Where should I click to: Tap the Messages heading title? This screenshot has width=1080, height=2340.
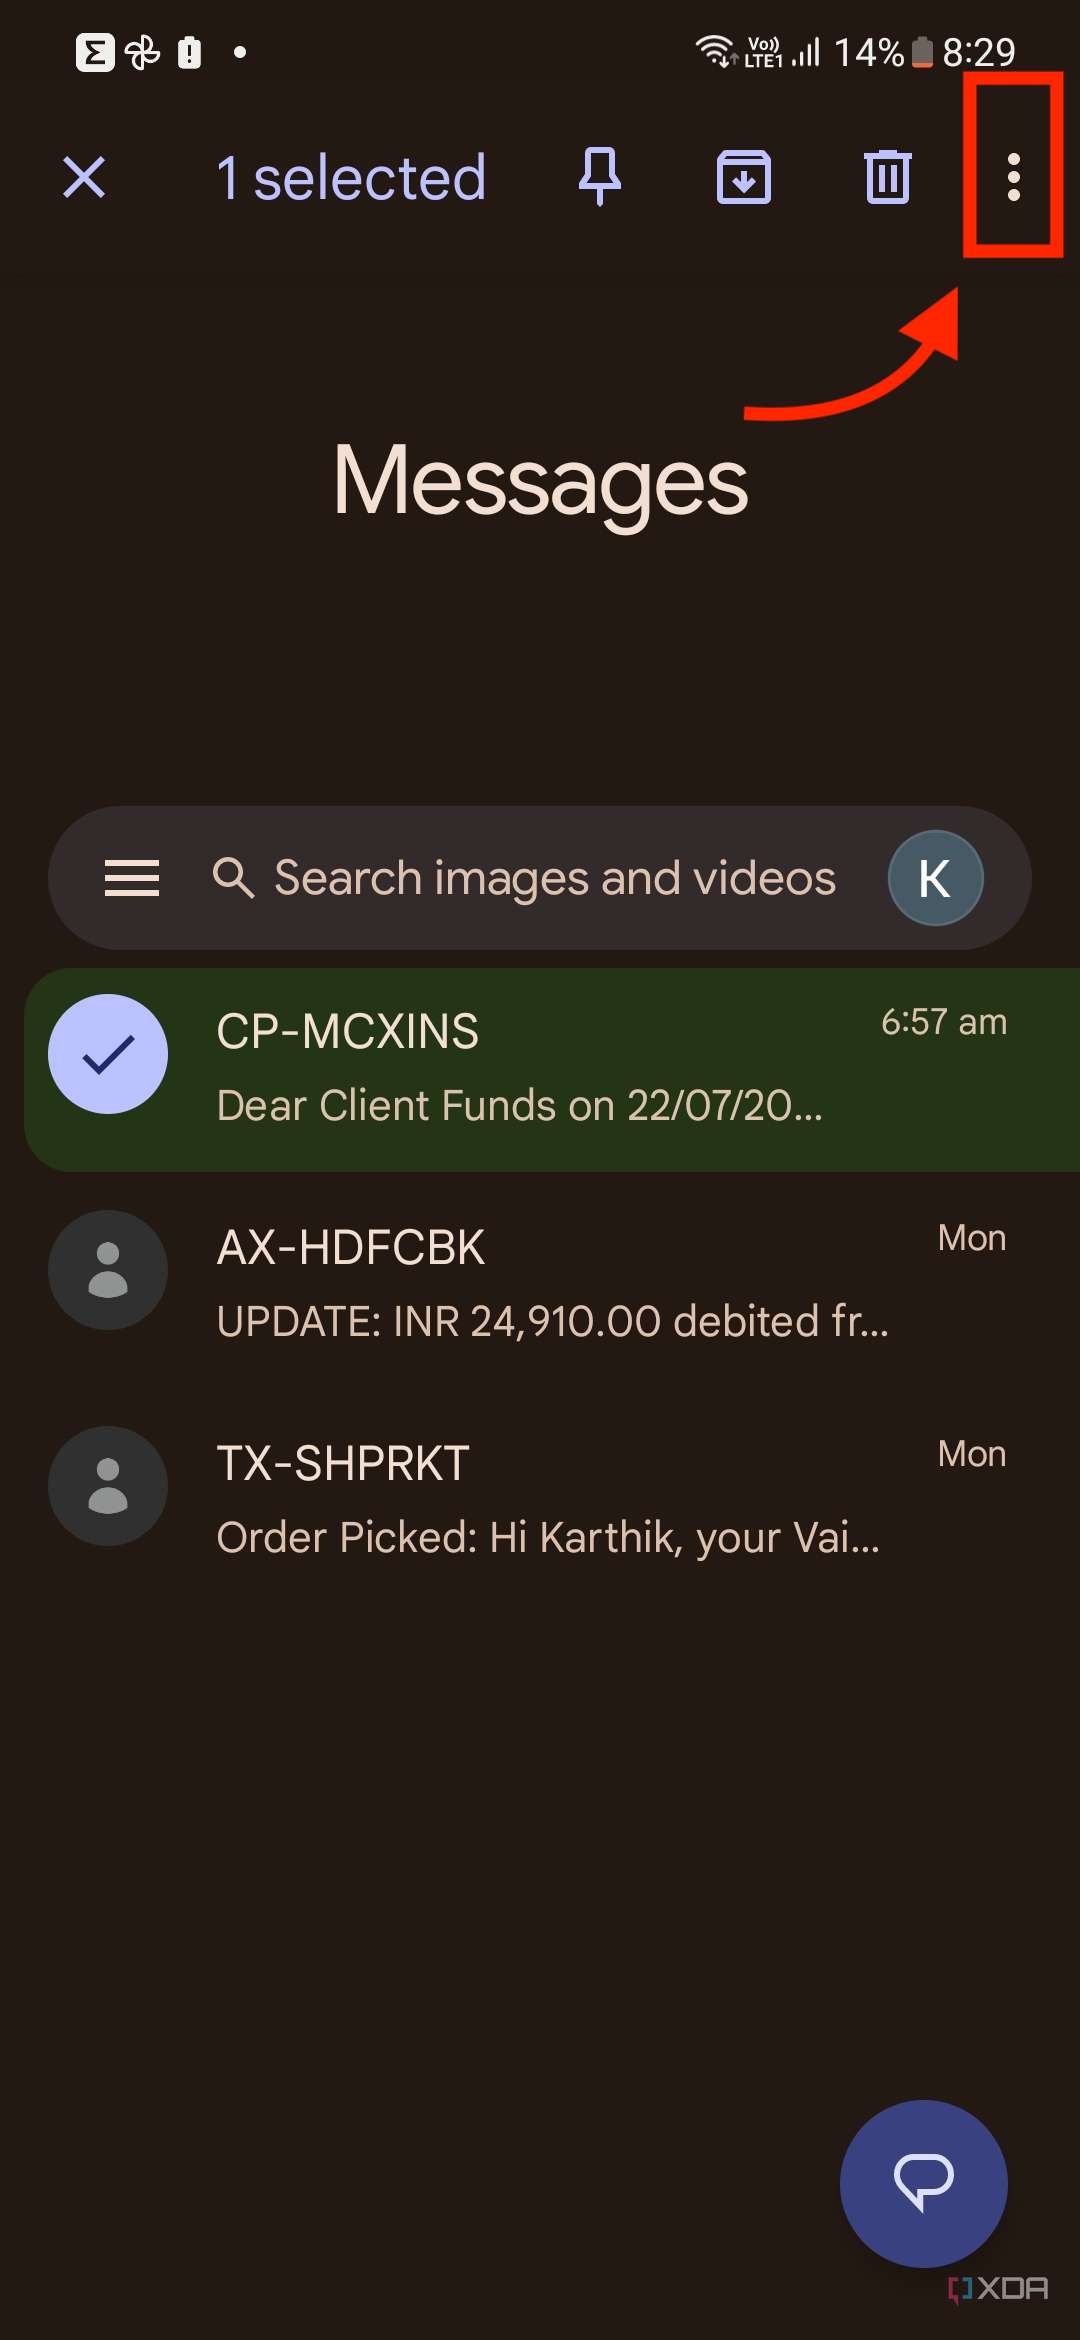(x=540, y=481)
